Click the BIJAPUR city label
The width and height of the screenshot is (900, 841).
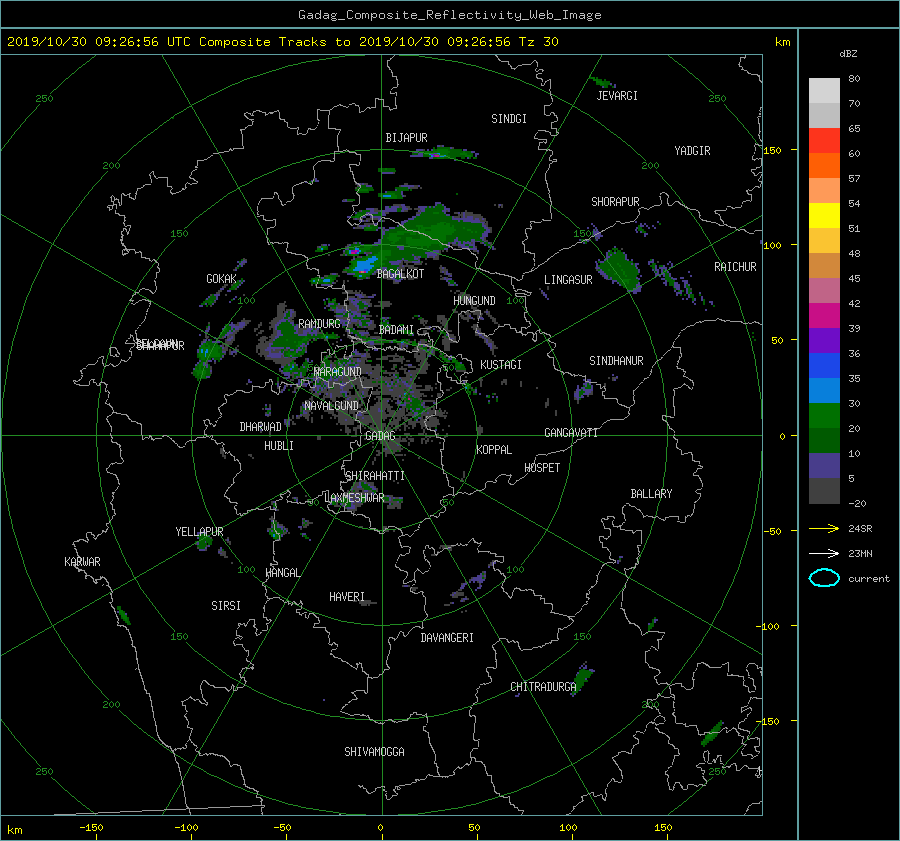[x=406, y=138]
